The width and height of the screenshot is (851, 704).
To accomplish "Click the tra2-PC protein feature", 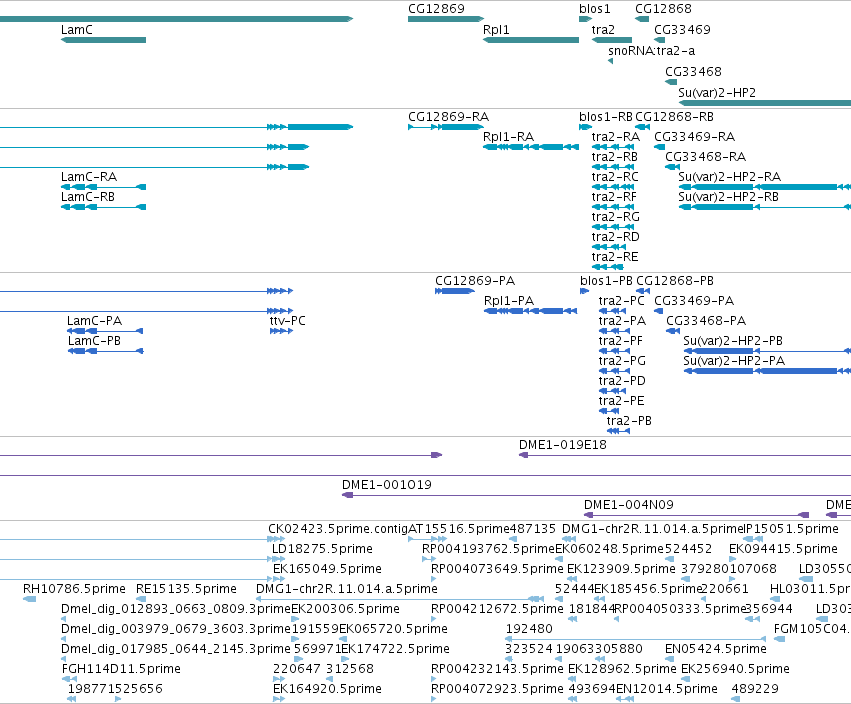I will (613, 311).
